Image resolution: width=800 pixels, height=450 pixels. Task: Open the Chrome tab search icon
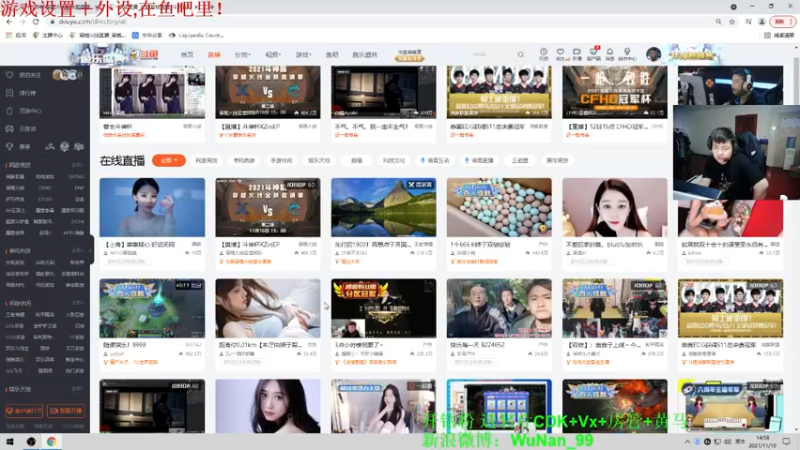(x=734, y=7)
